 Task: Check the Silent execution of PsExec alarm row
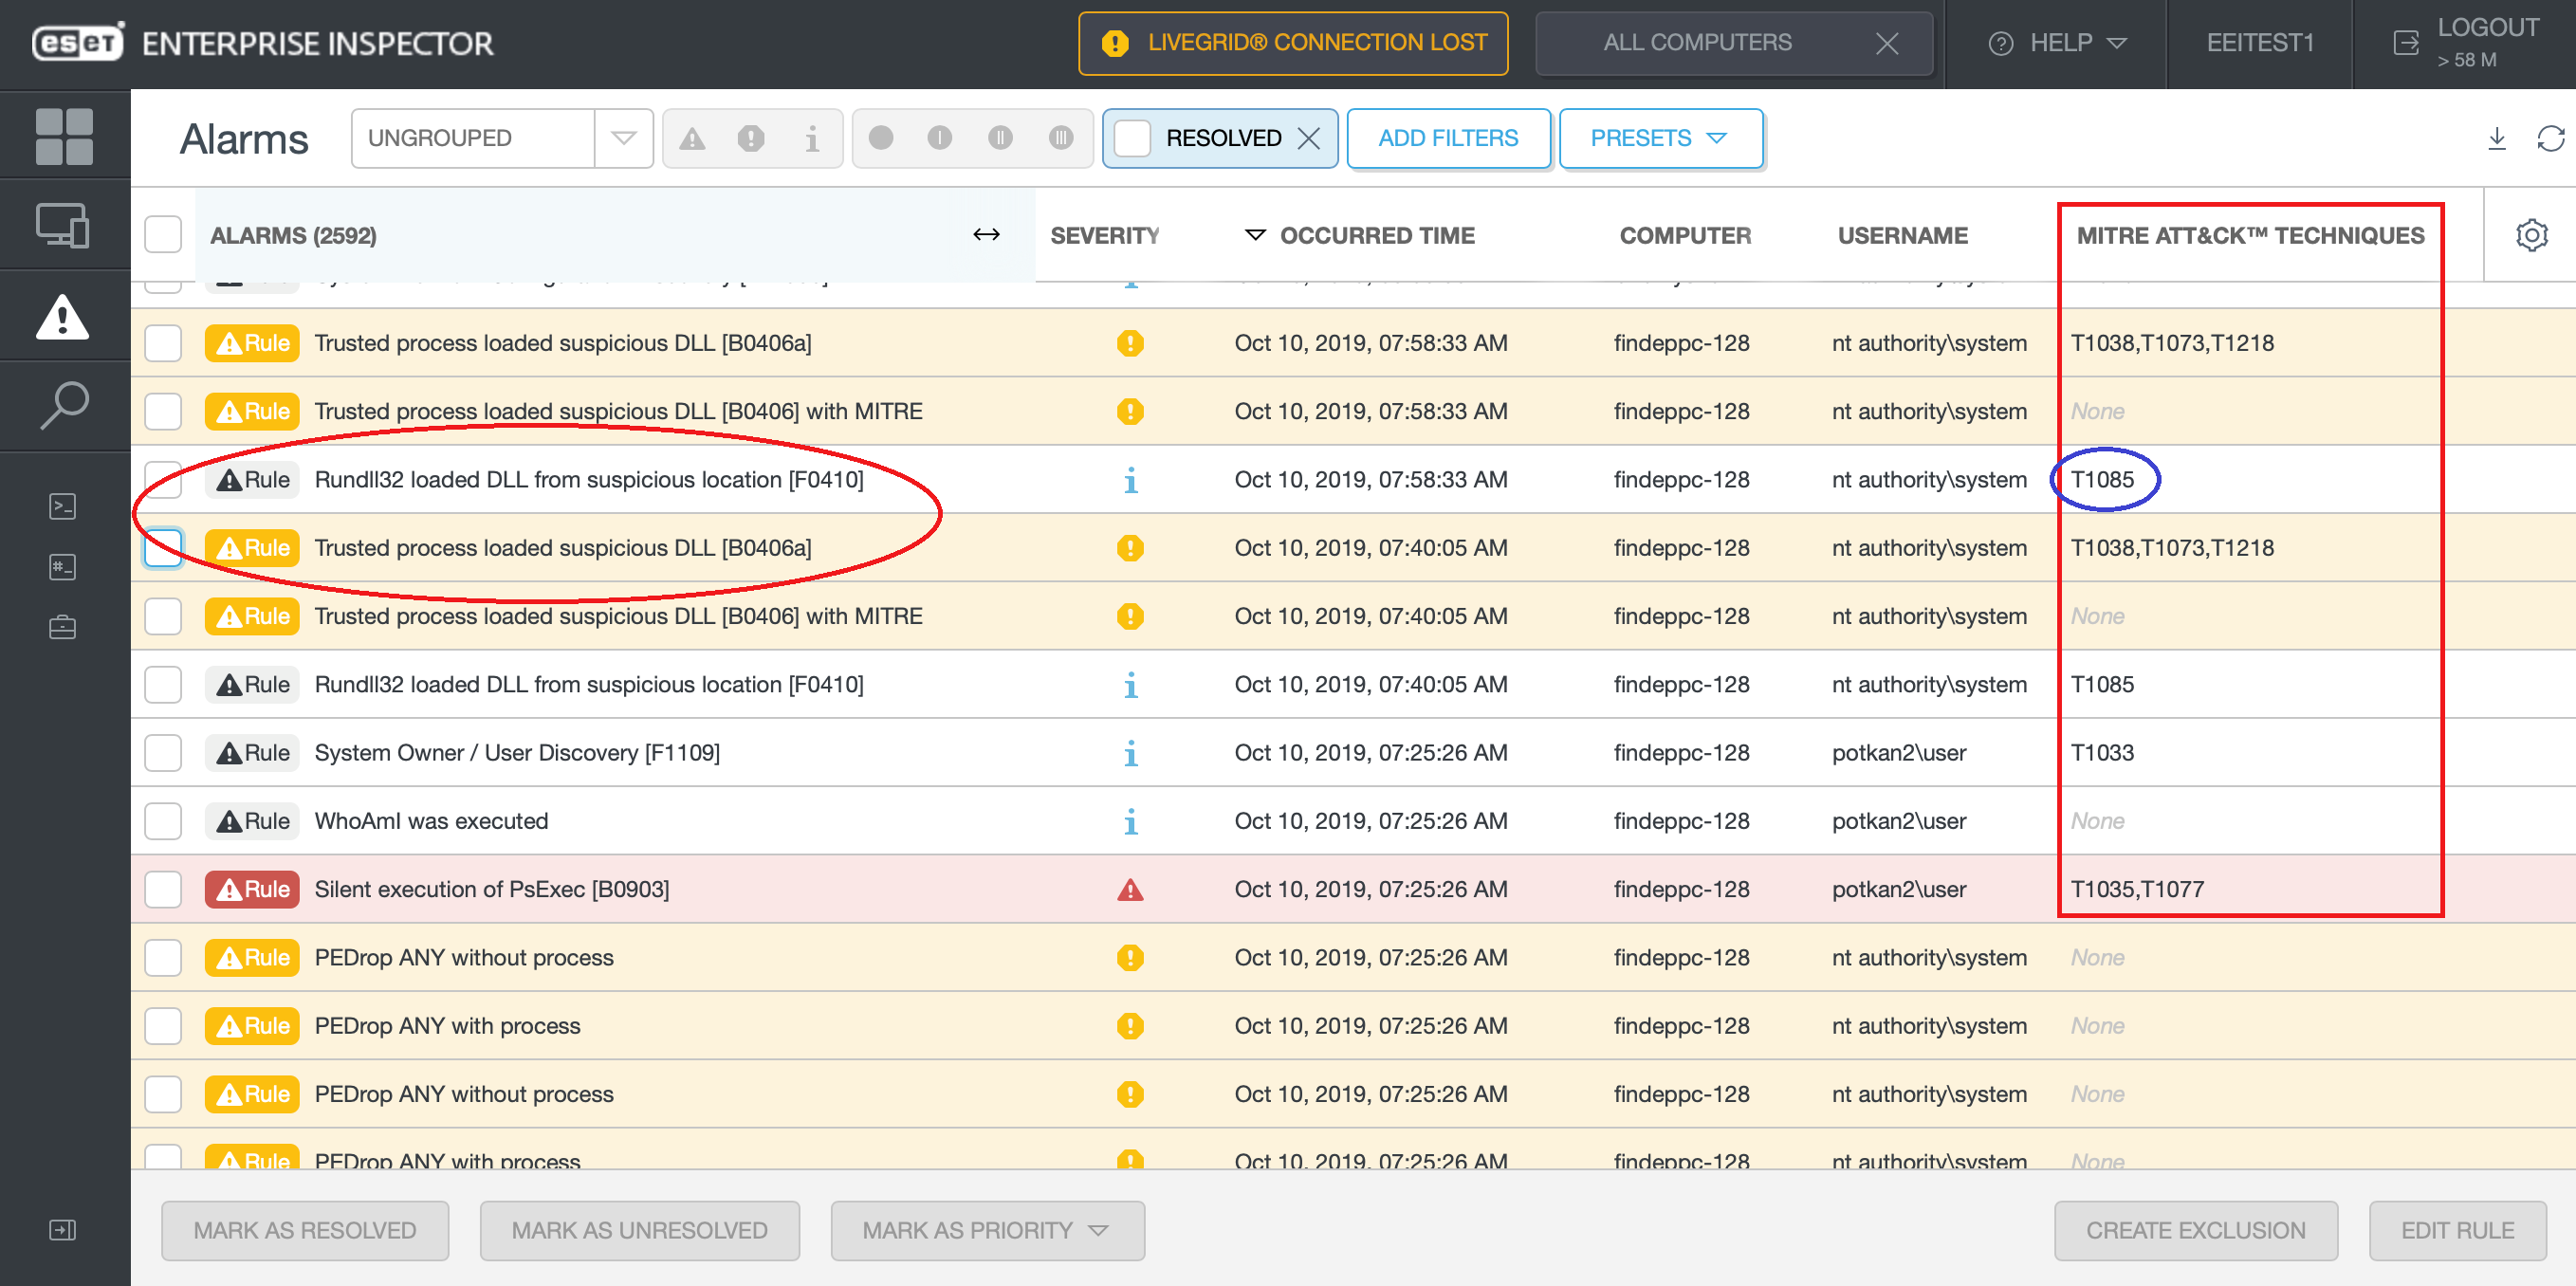click(162, 889)
